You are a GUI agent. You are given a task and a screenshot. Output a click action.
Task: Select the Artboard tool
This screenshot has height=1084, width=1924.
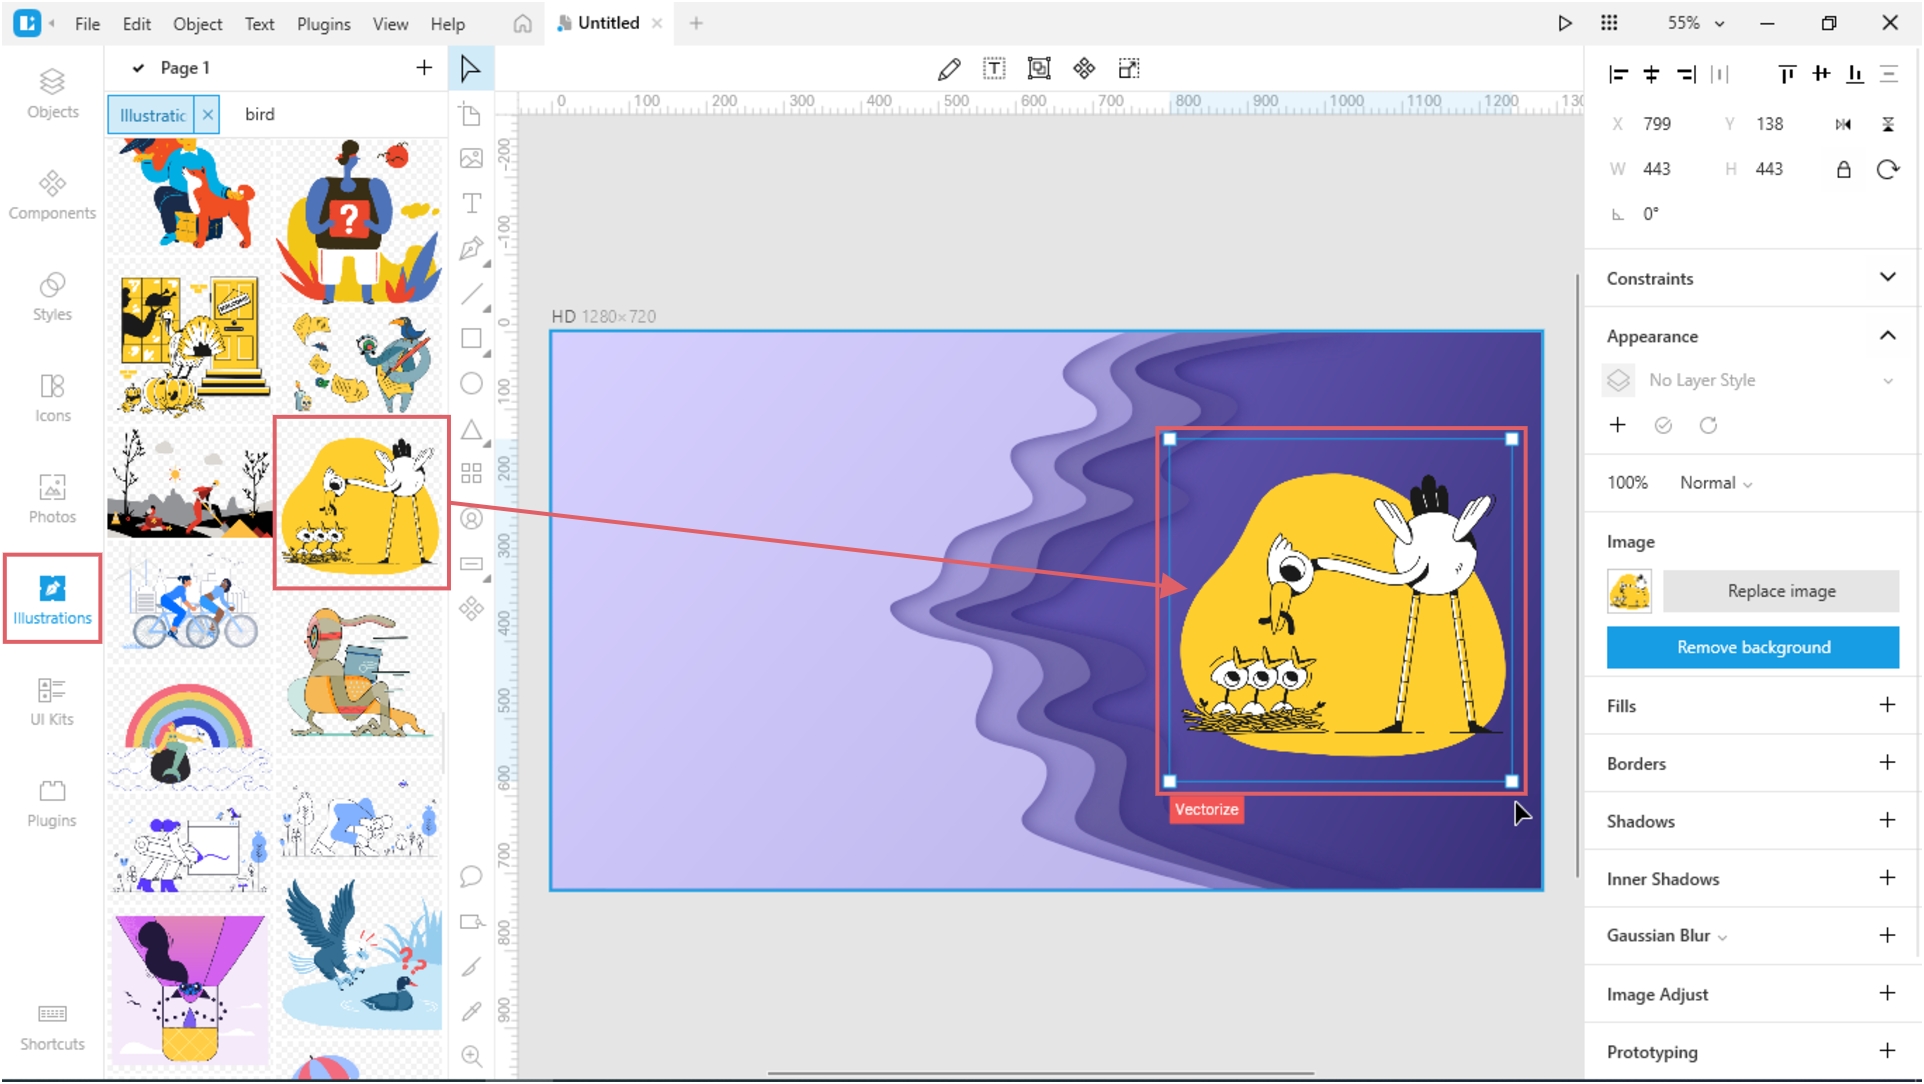[471, 114]
